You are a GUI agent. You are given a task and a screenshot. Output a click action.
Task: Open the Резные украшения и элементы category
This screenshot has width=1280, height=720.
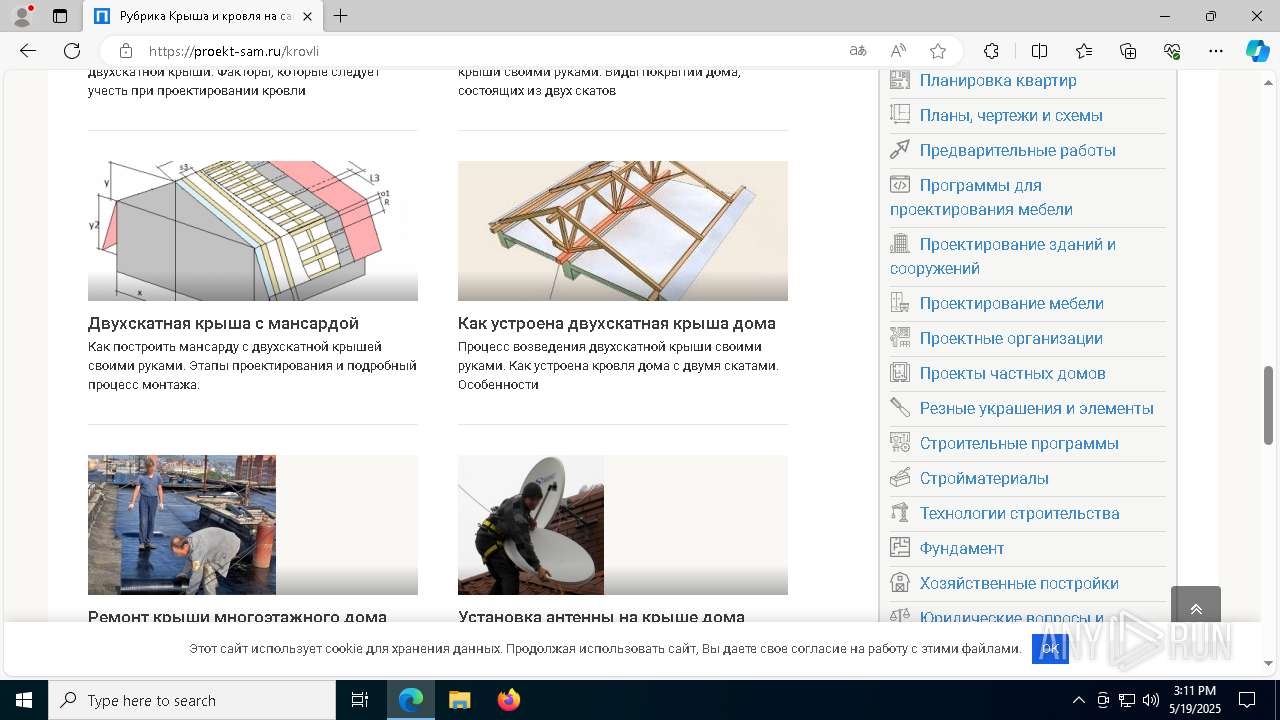pyautogui.click(x=1037, y=408)
